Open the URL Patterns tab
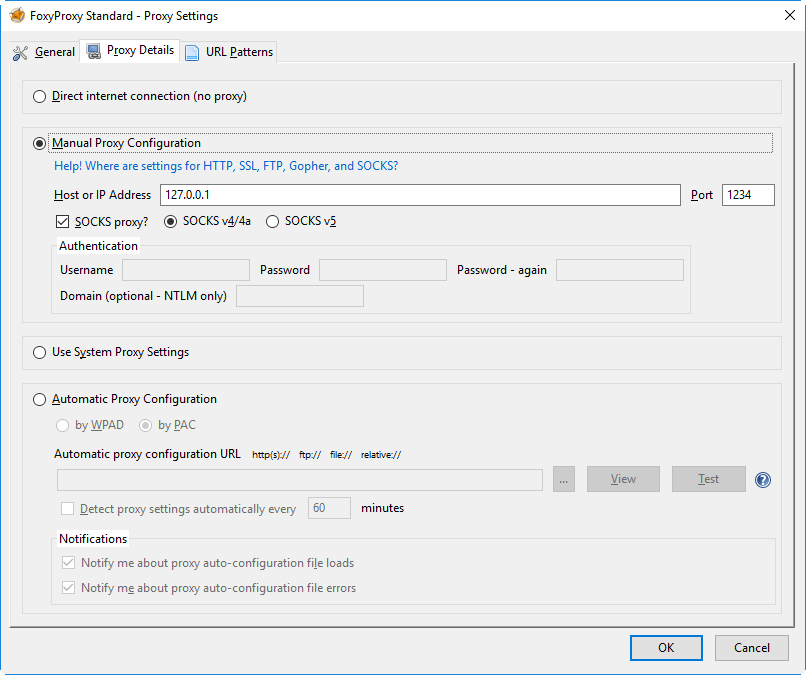Screen dimensions: 806x675 (229, 52)
